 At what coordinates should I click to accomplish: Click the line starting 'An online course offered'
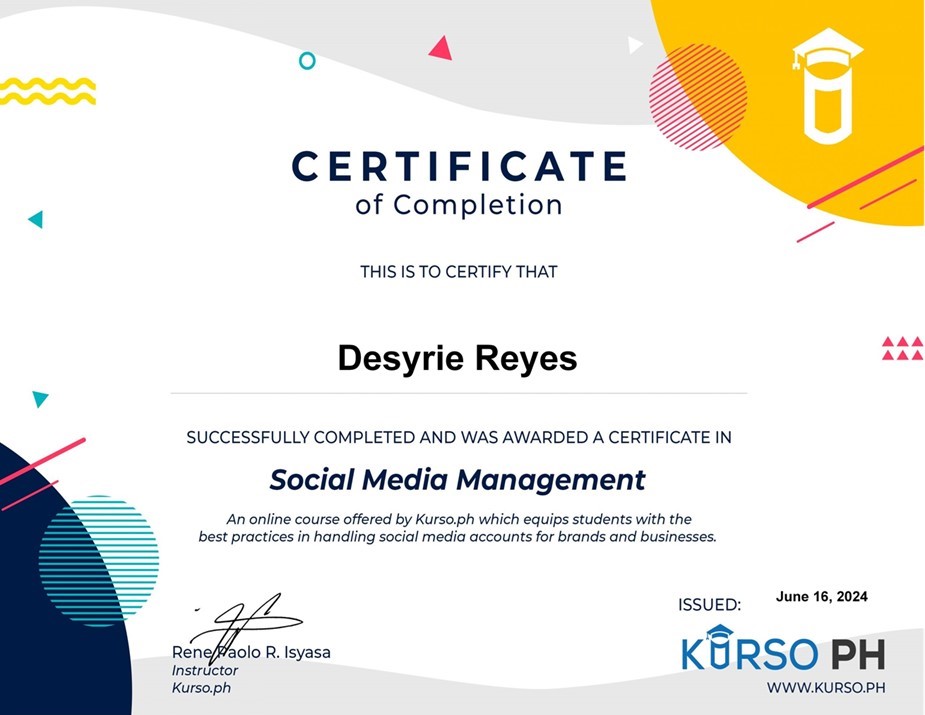pos(459,519)
